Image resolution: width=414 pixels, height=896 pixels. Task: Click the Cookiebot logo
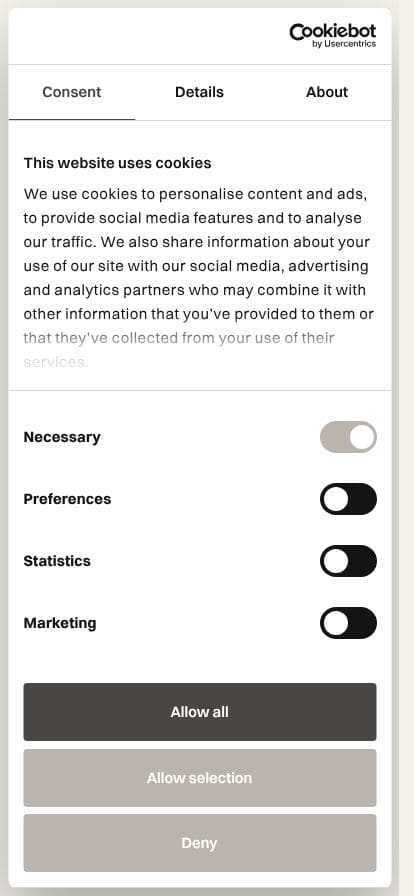pyautogui.click(x=333, y=35)
